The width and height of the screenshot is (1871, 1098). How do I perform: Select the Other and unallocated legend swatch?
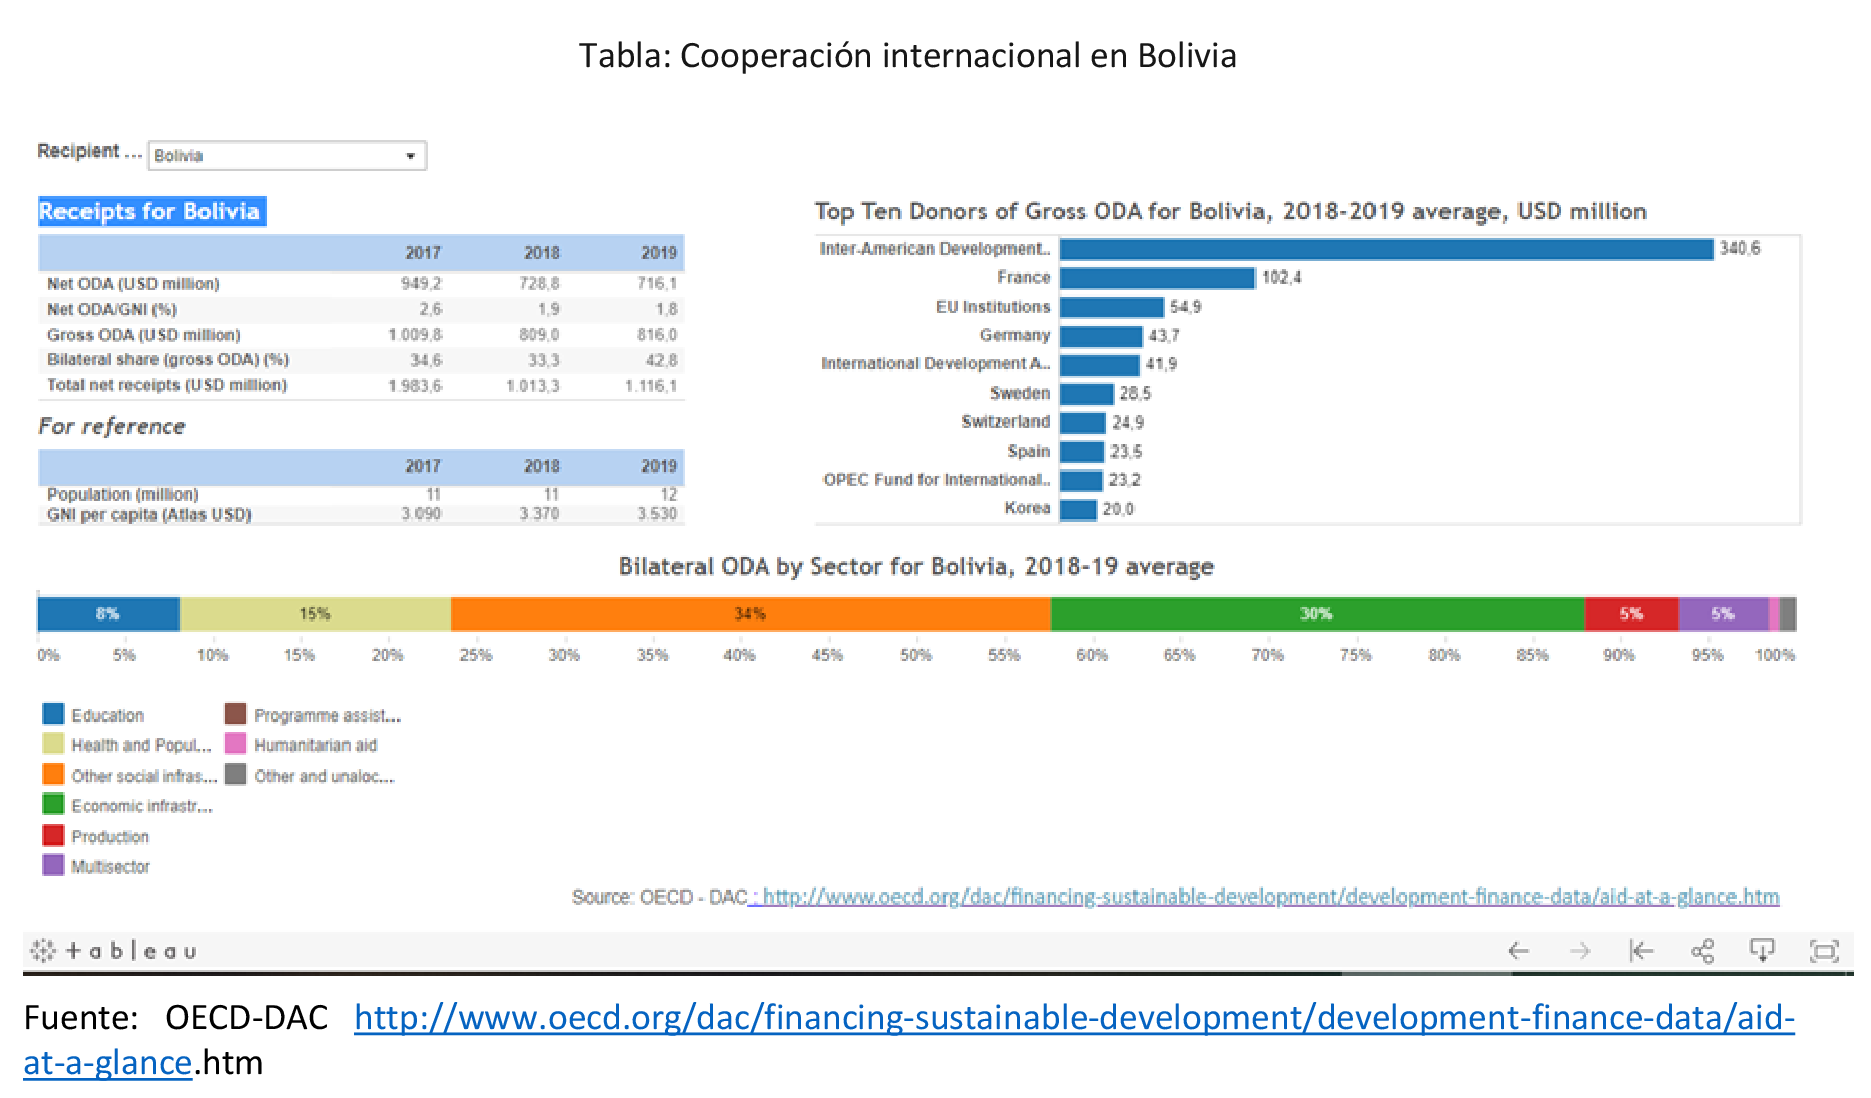click(235, 774)
